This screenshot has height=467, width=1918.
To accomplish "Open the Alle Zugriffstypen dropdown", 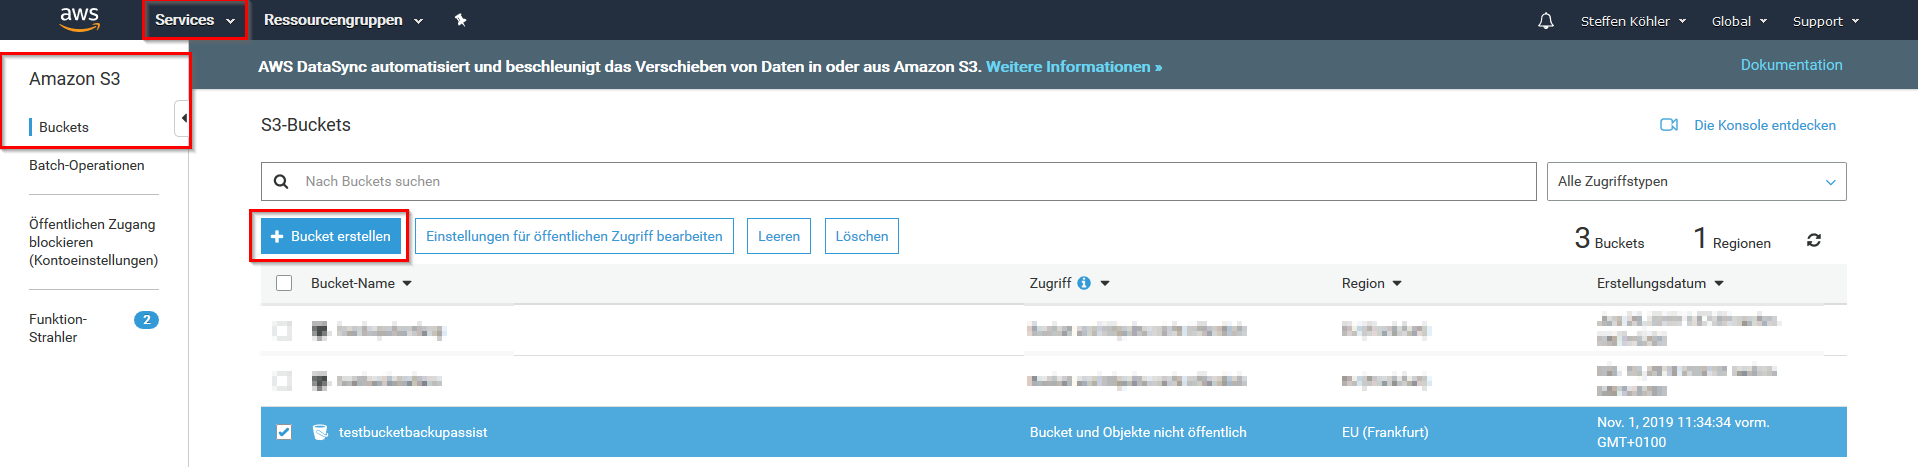I will (x=1696, y=181).
